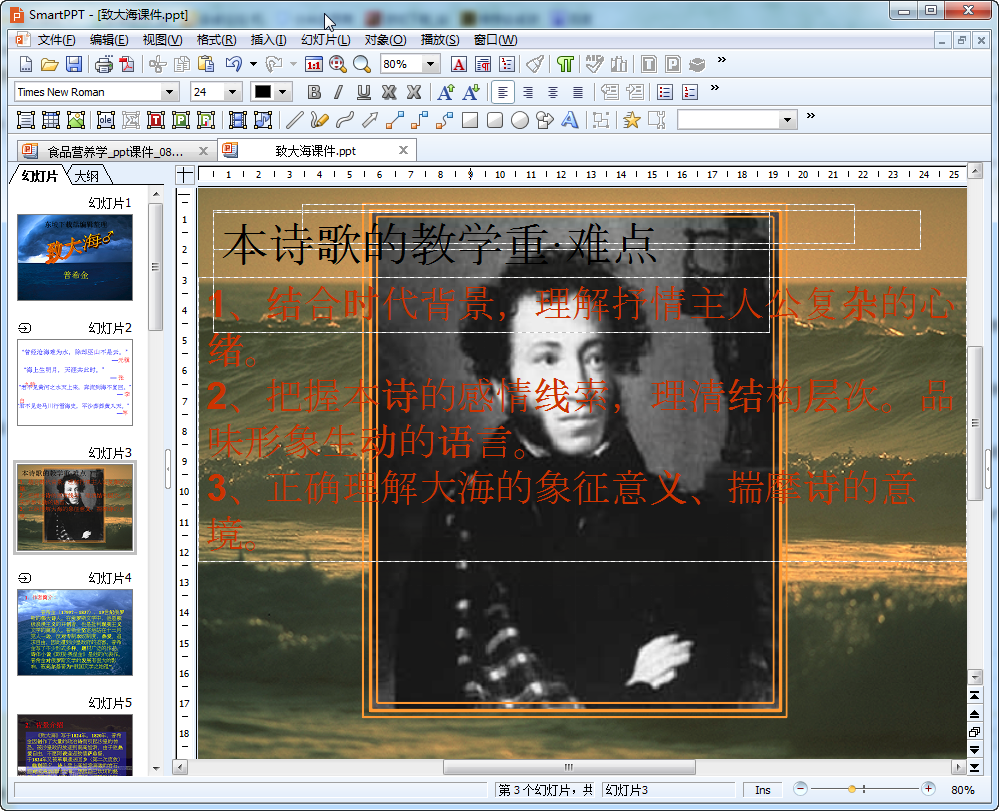Image resolution: width=999 pixels, height=811 pixels.
Task: Open AutoShapes icon
Action: pos(545,120)
